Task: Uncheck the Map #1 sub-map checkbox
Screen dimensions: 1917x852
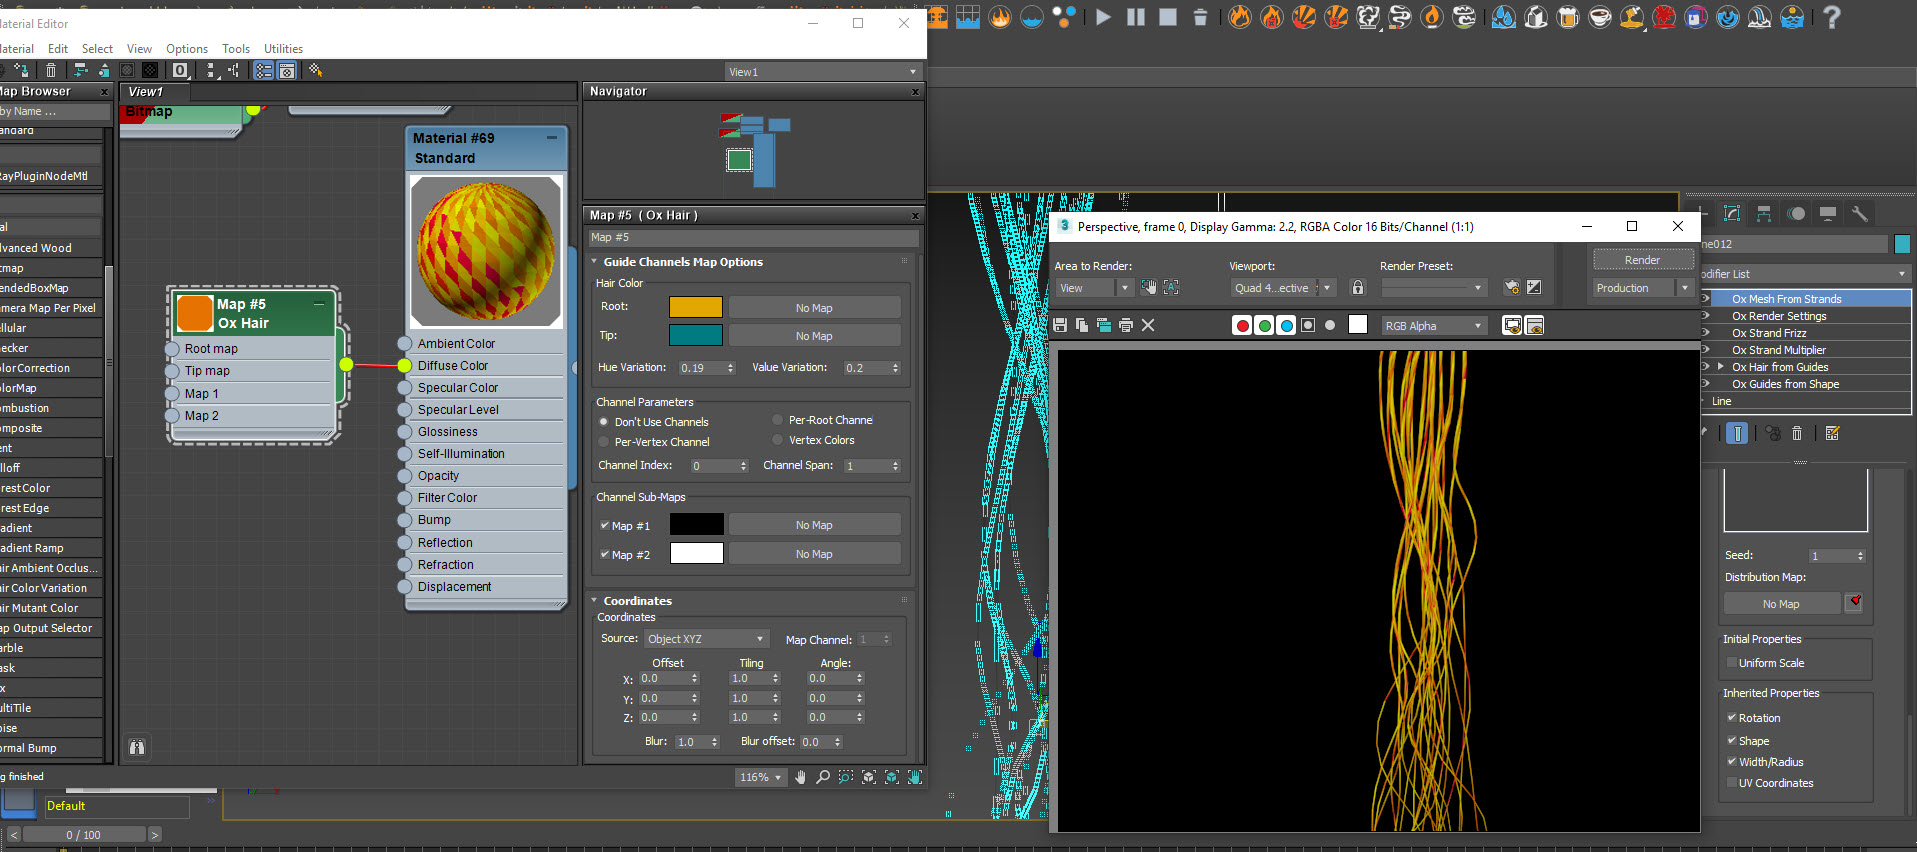Action: tap(605, 525)
